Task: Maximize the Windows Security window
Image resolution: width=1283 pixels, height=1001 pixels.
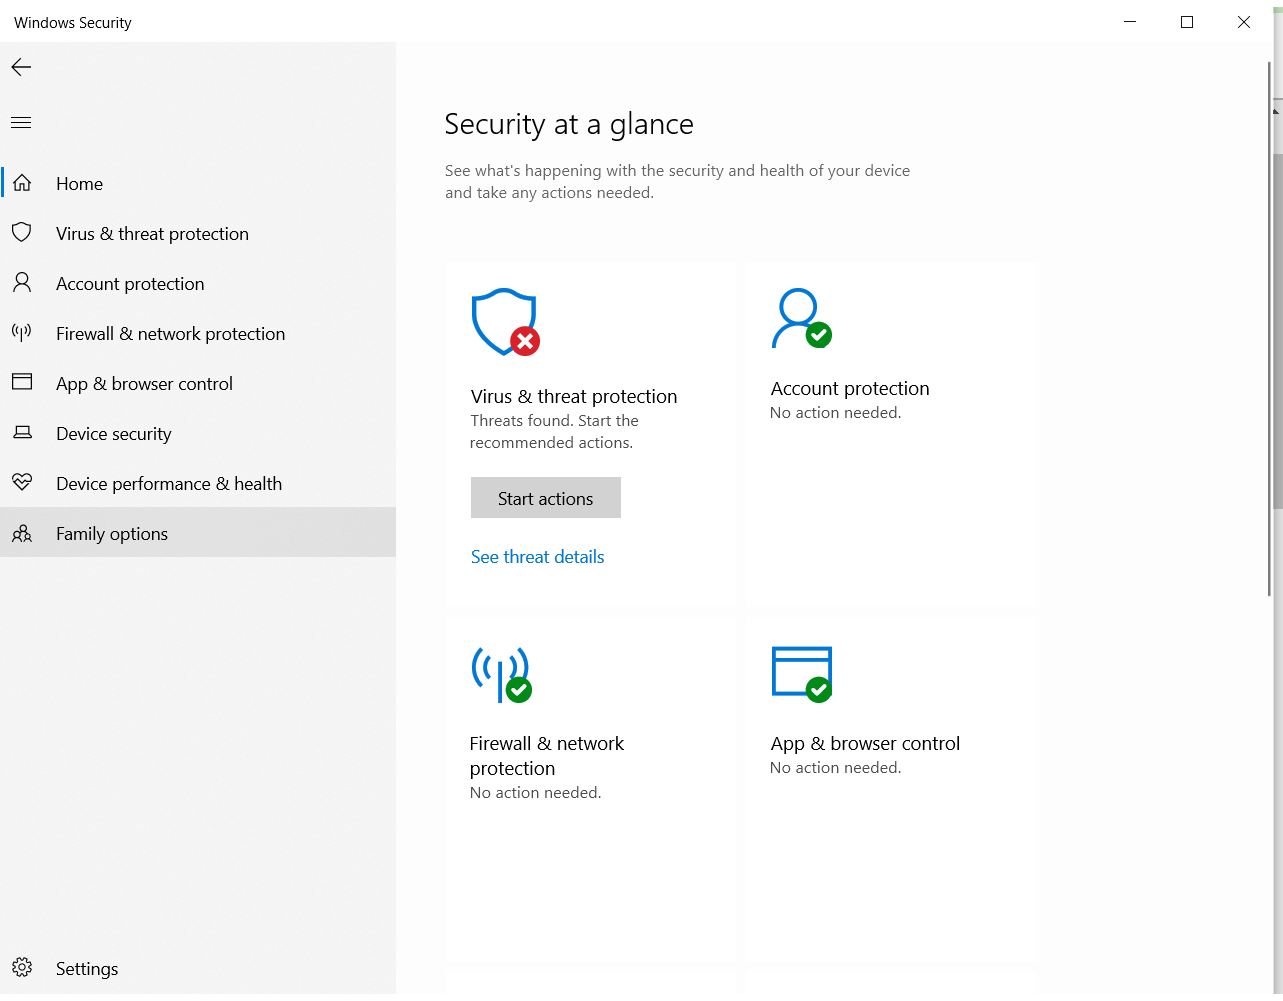Action: click(x=1187, y=22)
